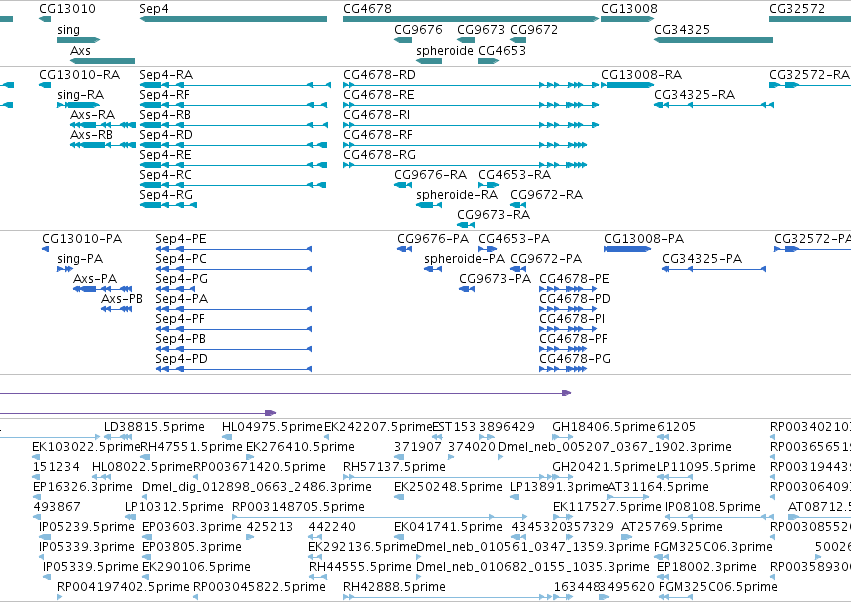Select protein Sep4-PE

tap(233, 249)
